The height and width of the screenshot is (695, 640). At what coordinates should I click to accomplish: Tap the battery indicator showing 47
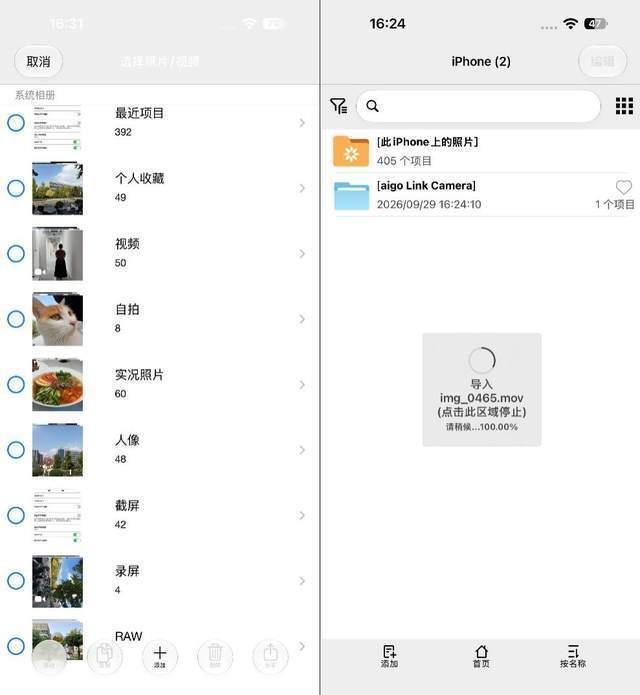[x=595, y=23]
